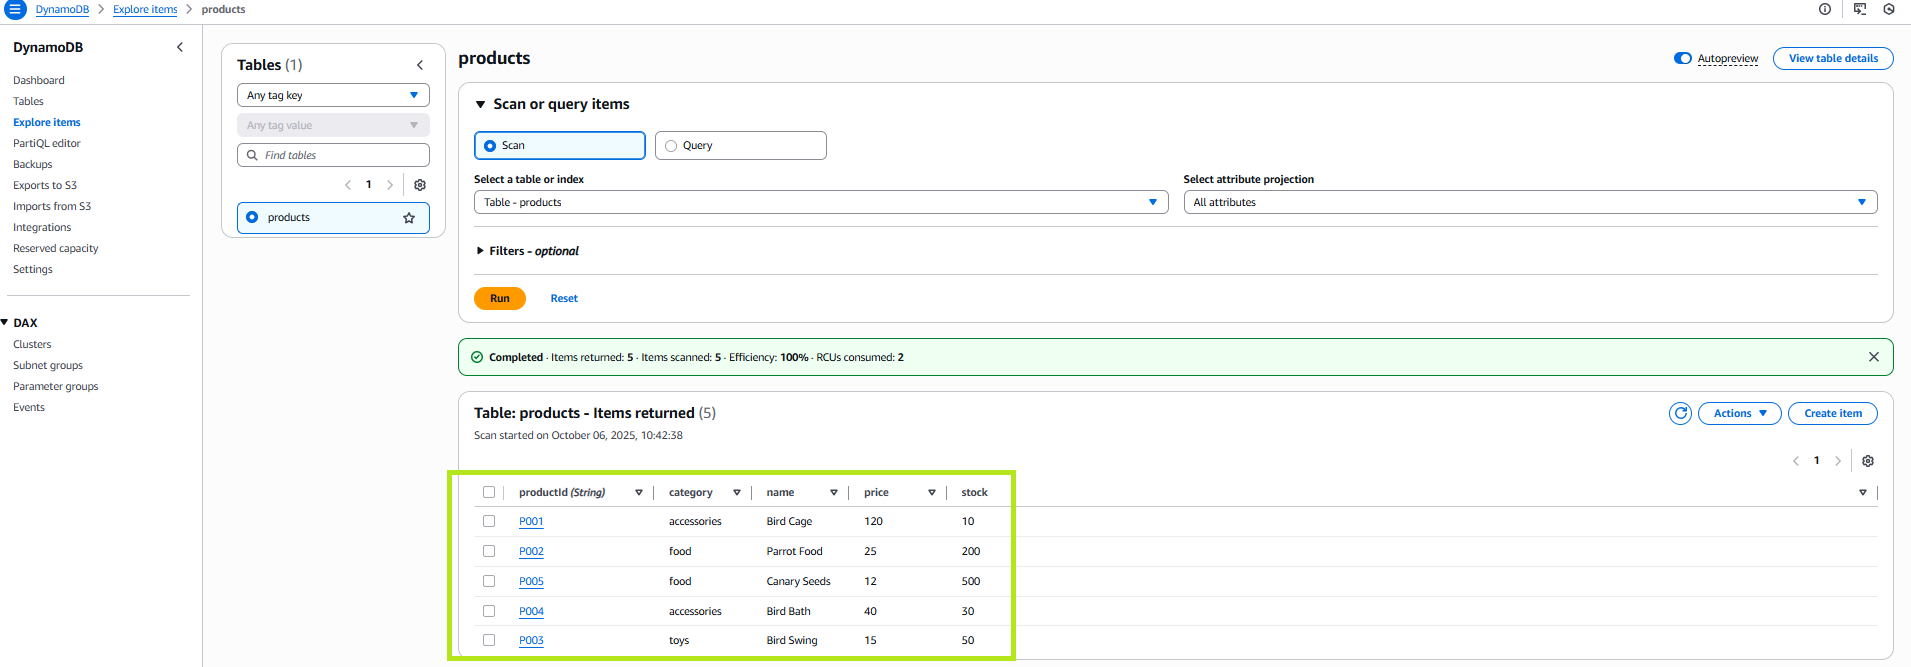Click the Tables panel settings gear icon
The image size is (1911, 667).
[x=420, y=185]
